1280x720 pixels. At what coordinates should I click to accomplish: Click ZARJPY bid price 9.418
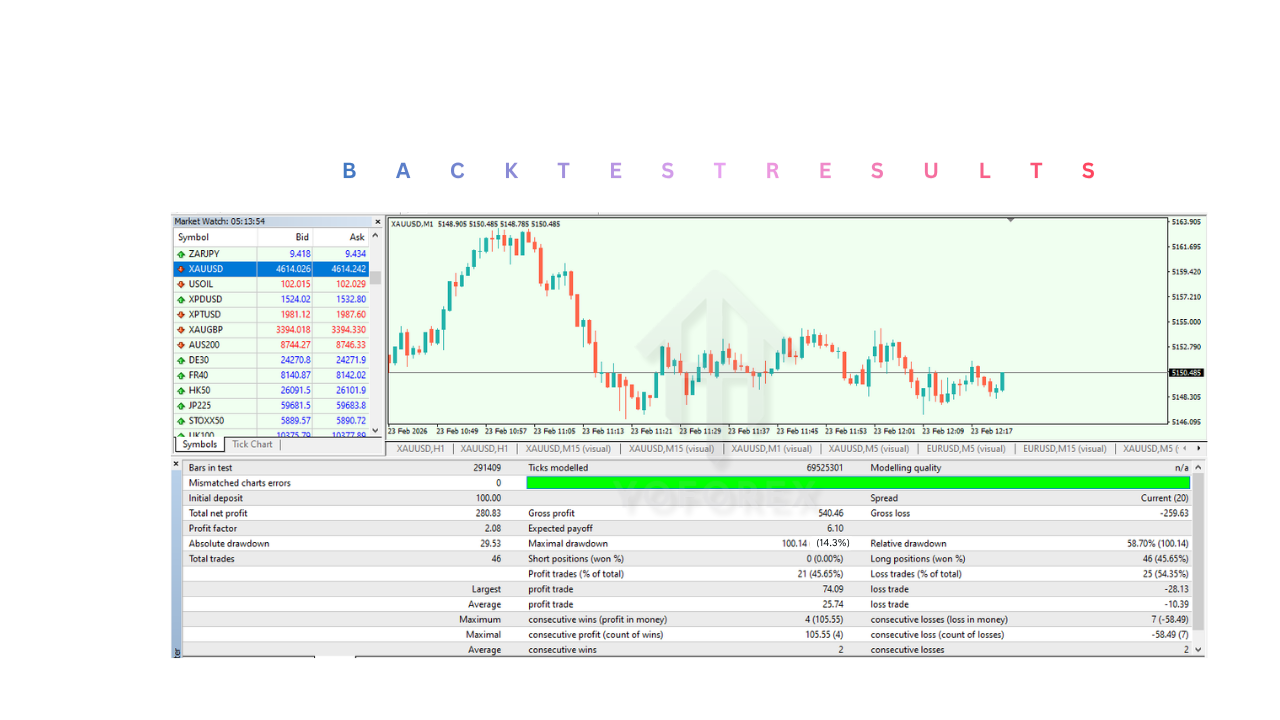300,254
